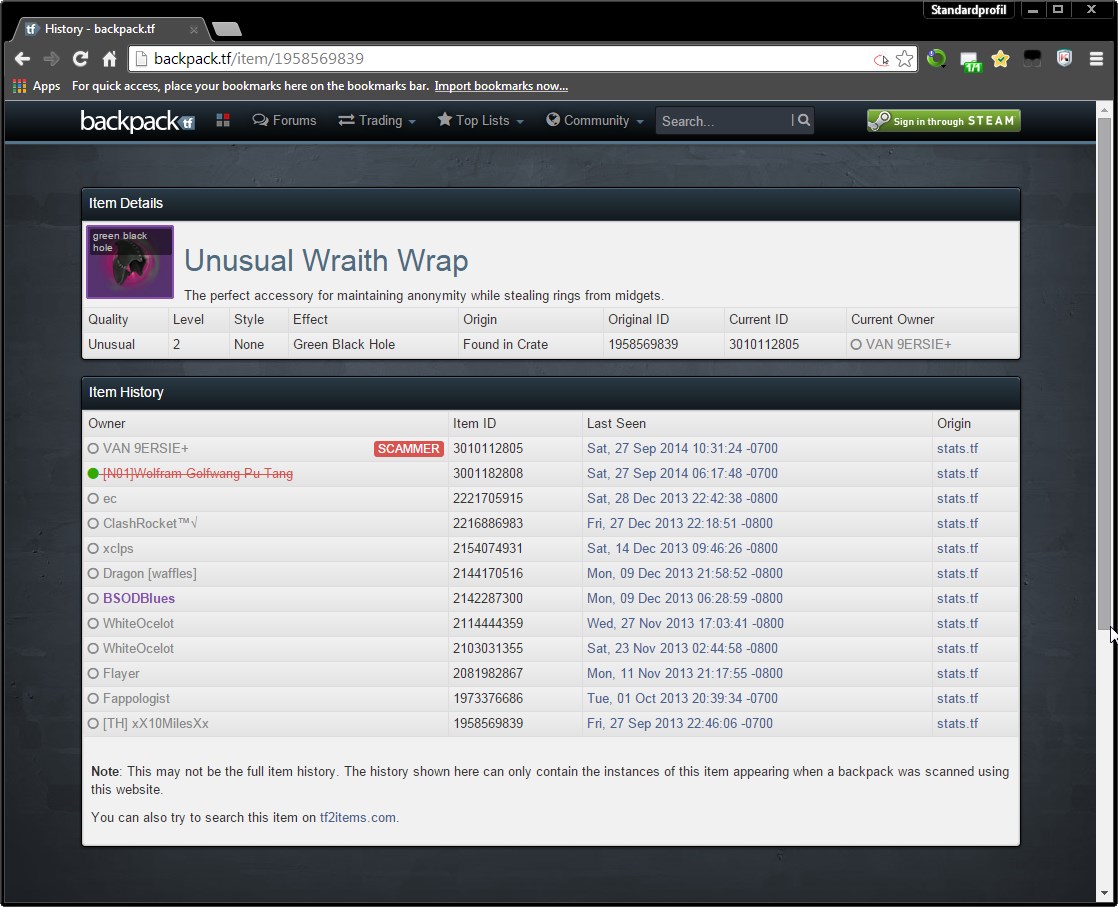The height and width of the screenshot is (907, 1118).
Task: Open the Forums menu item
Action: [284, 121]
